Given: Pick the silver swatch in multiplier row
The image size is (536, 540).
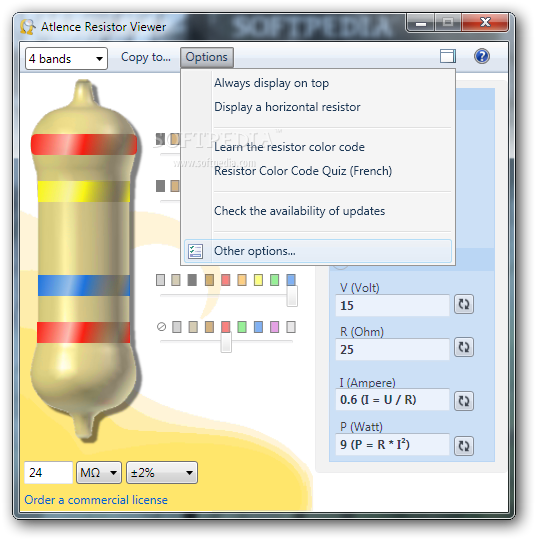Looking at the screenshot, I should point(161,280).
